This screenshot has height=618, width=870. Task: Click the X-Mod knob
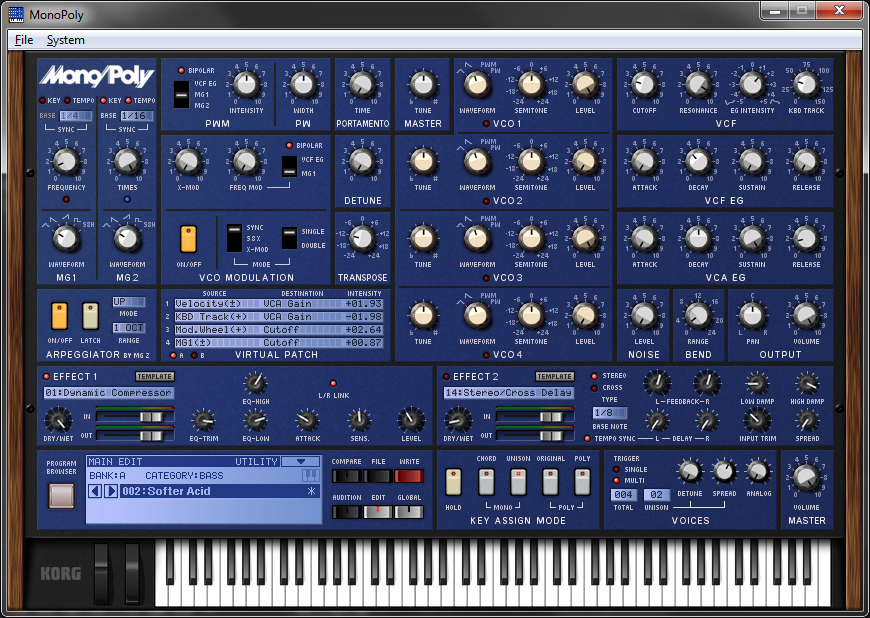coord(188,162)
